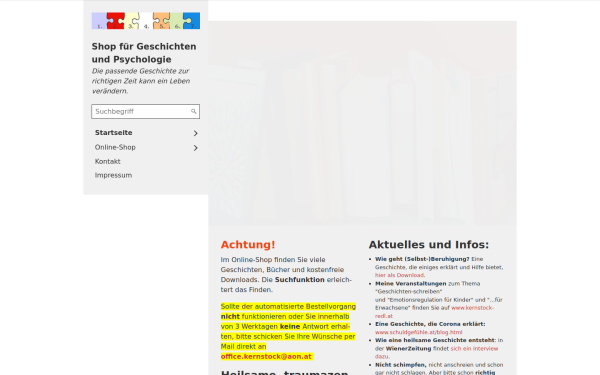The width and height of the screenshot is (600, 375).
Task: Click the 'Nicht schimpfen,' bold text
Action: click(401, 365)
